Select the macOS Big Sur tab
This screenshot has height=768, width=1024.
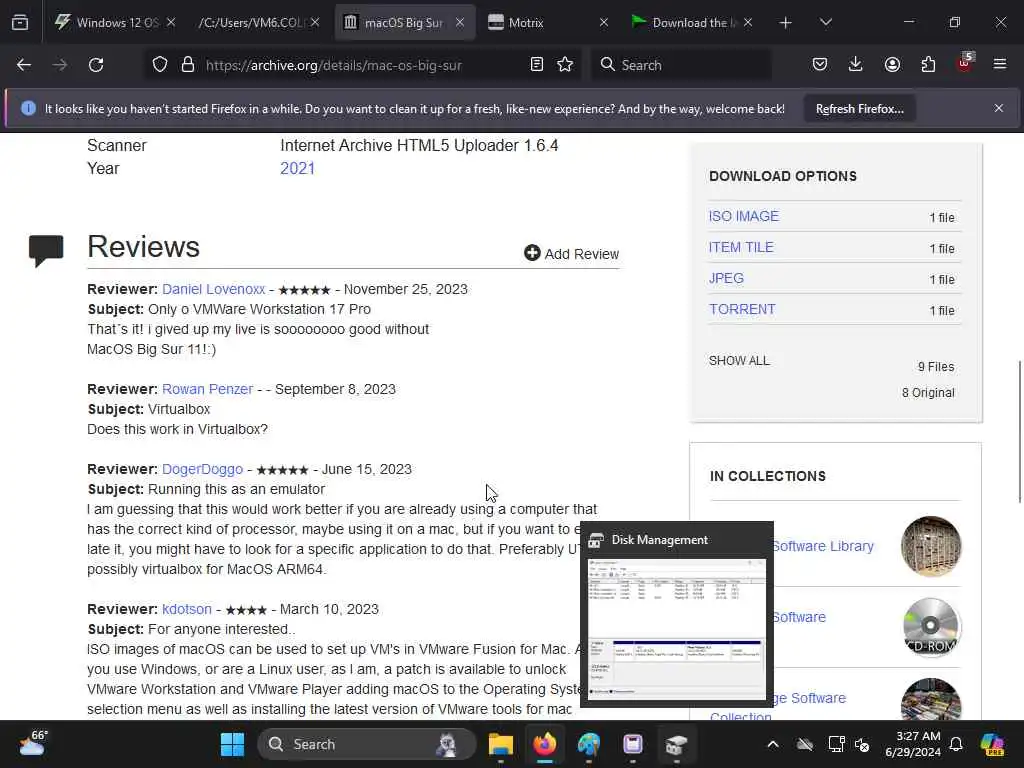point(405,23)
